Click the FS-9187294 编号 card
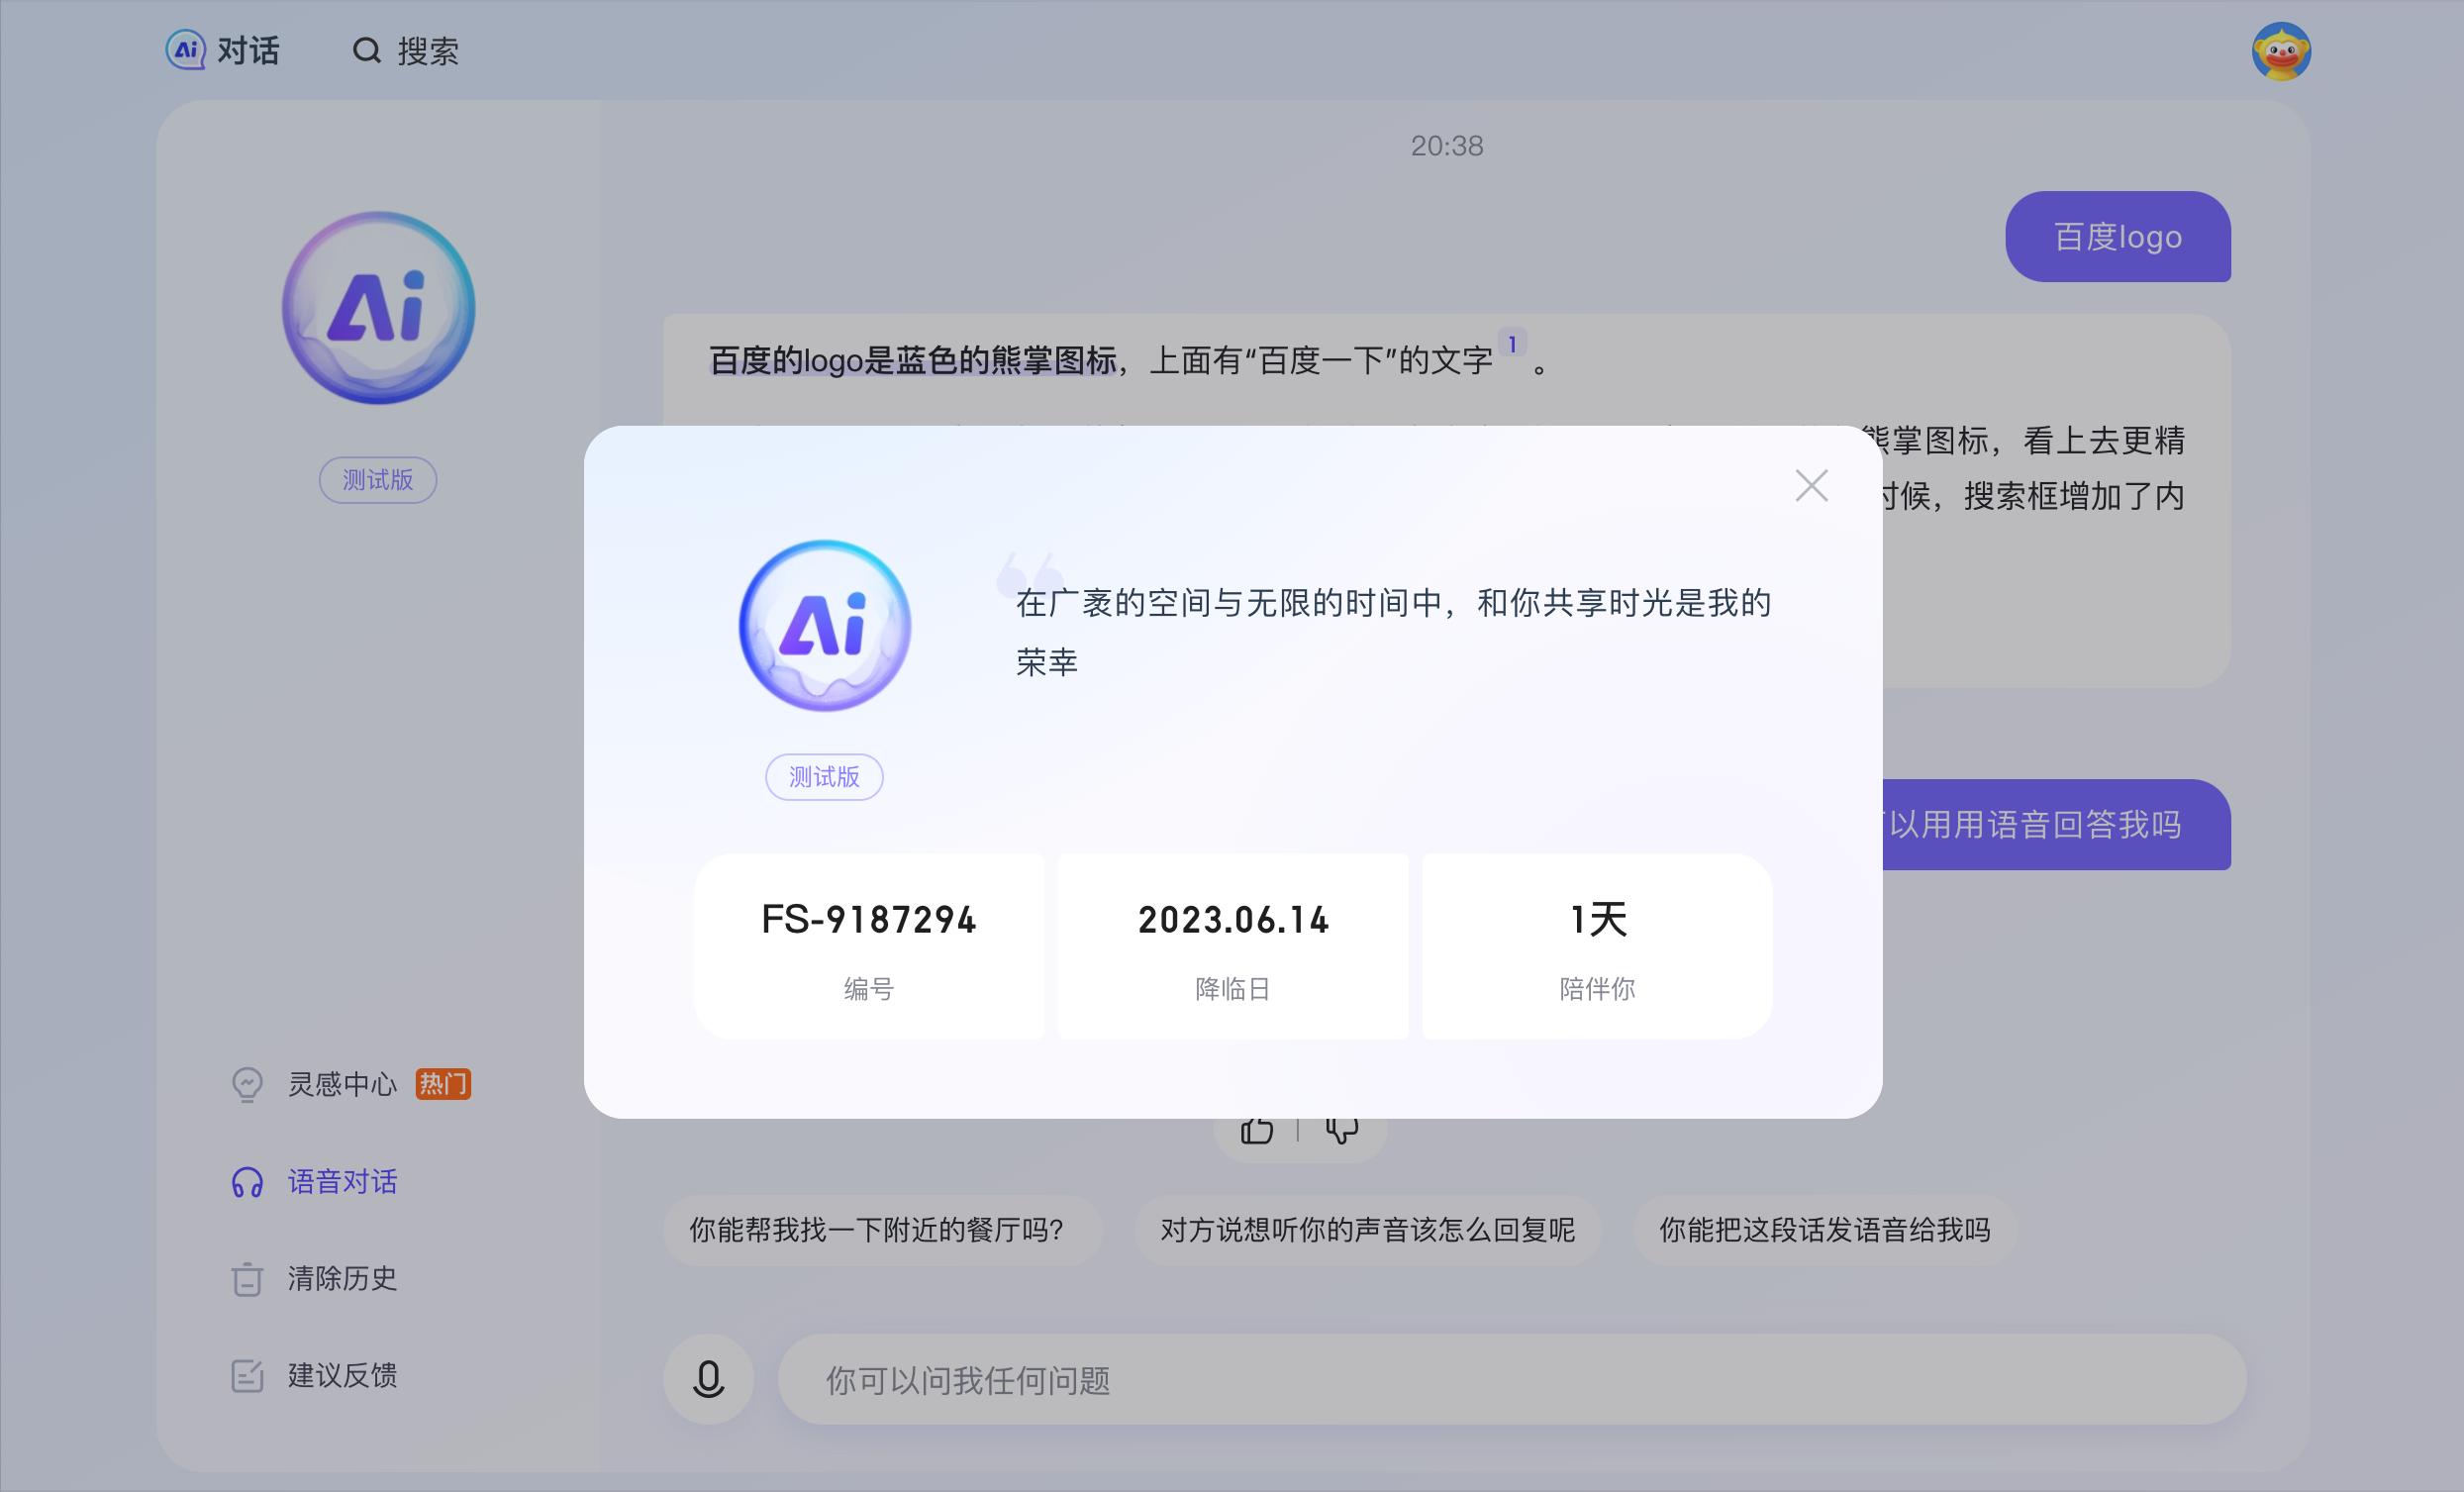 click(869, 945)
